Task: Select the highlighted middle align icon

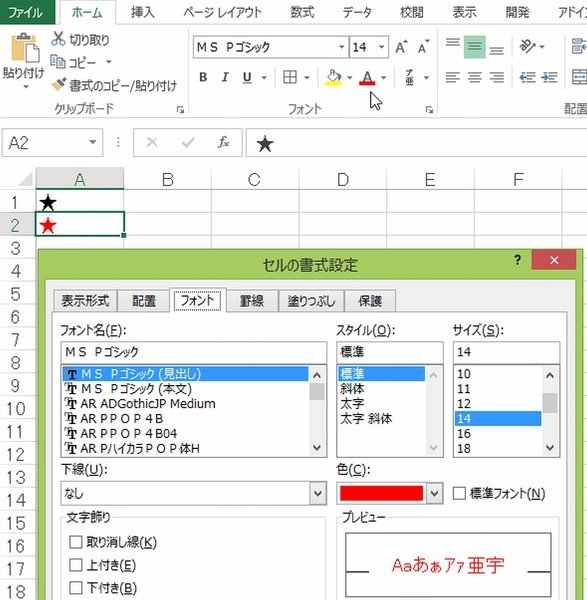Action: (x=474, y=47)
